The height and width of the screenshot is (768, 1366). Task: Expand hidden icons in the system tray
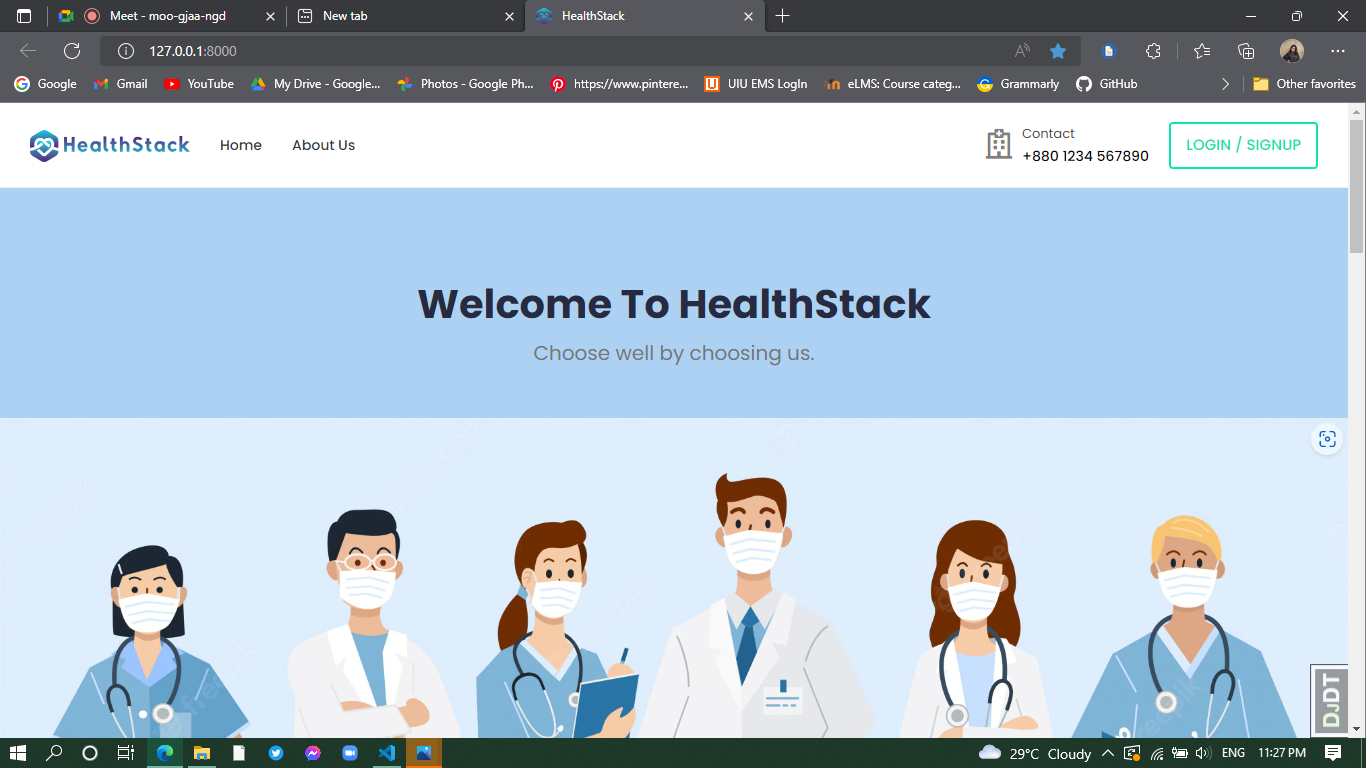pyautogui.click(x=1108, y=753)
